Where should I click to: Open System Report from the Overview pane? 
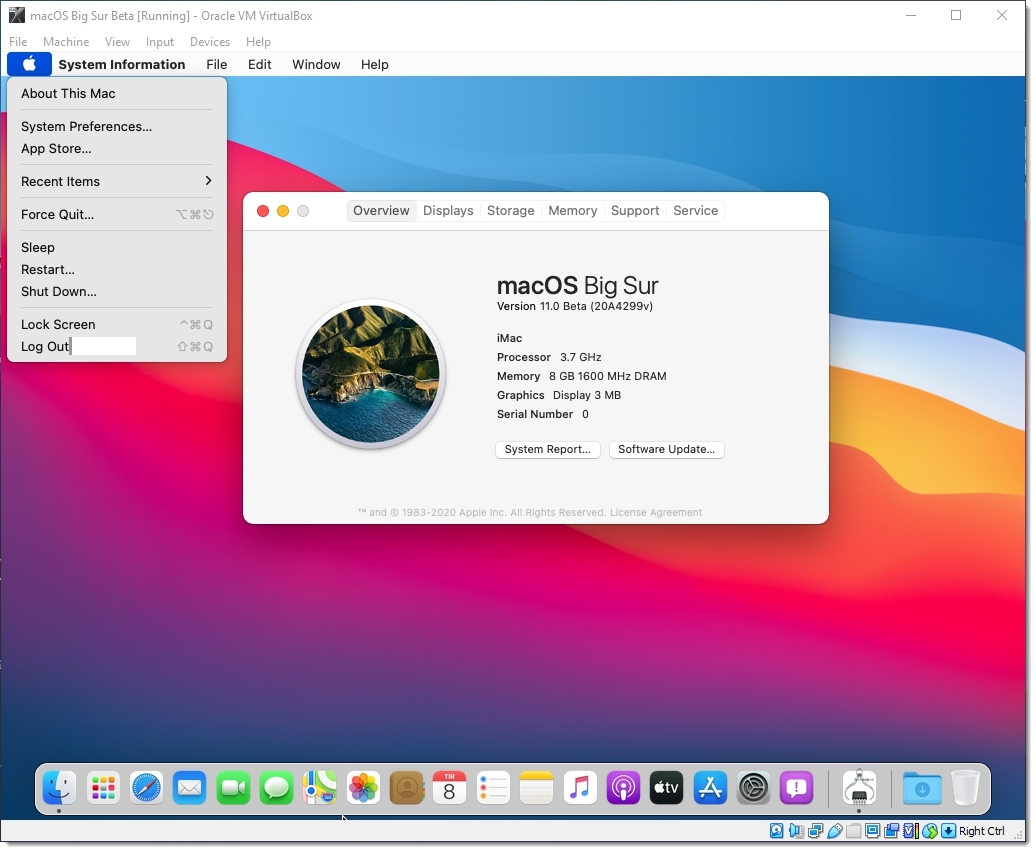(547, 449)
